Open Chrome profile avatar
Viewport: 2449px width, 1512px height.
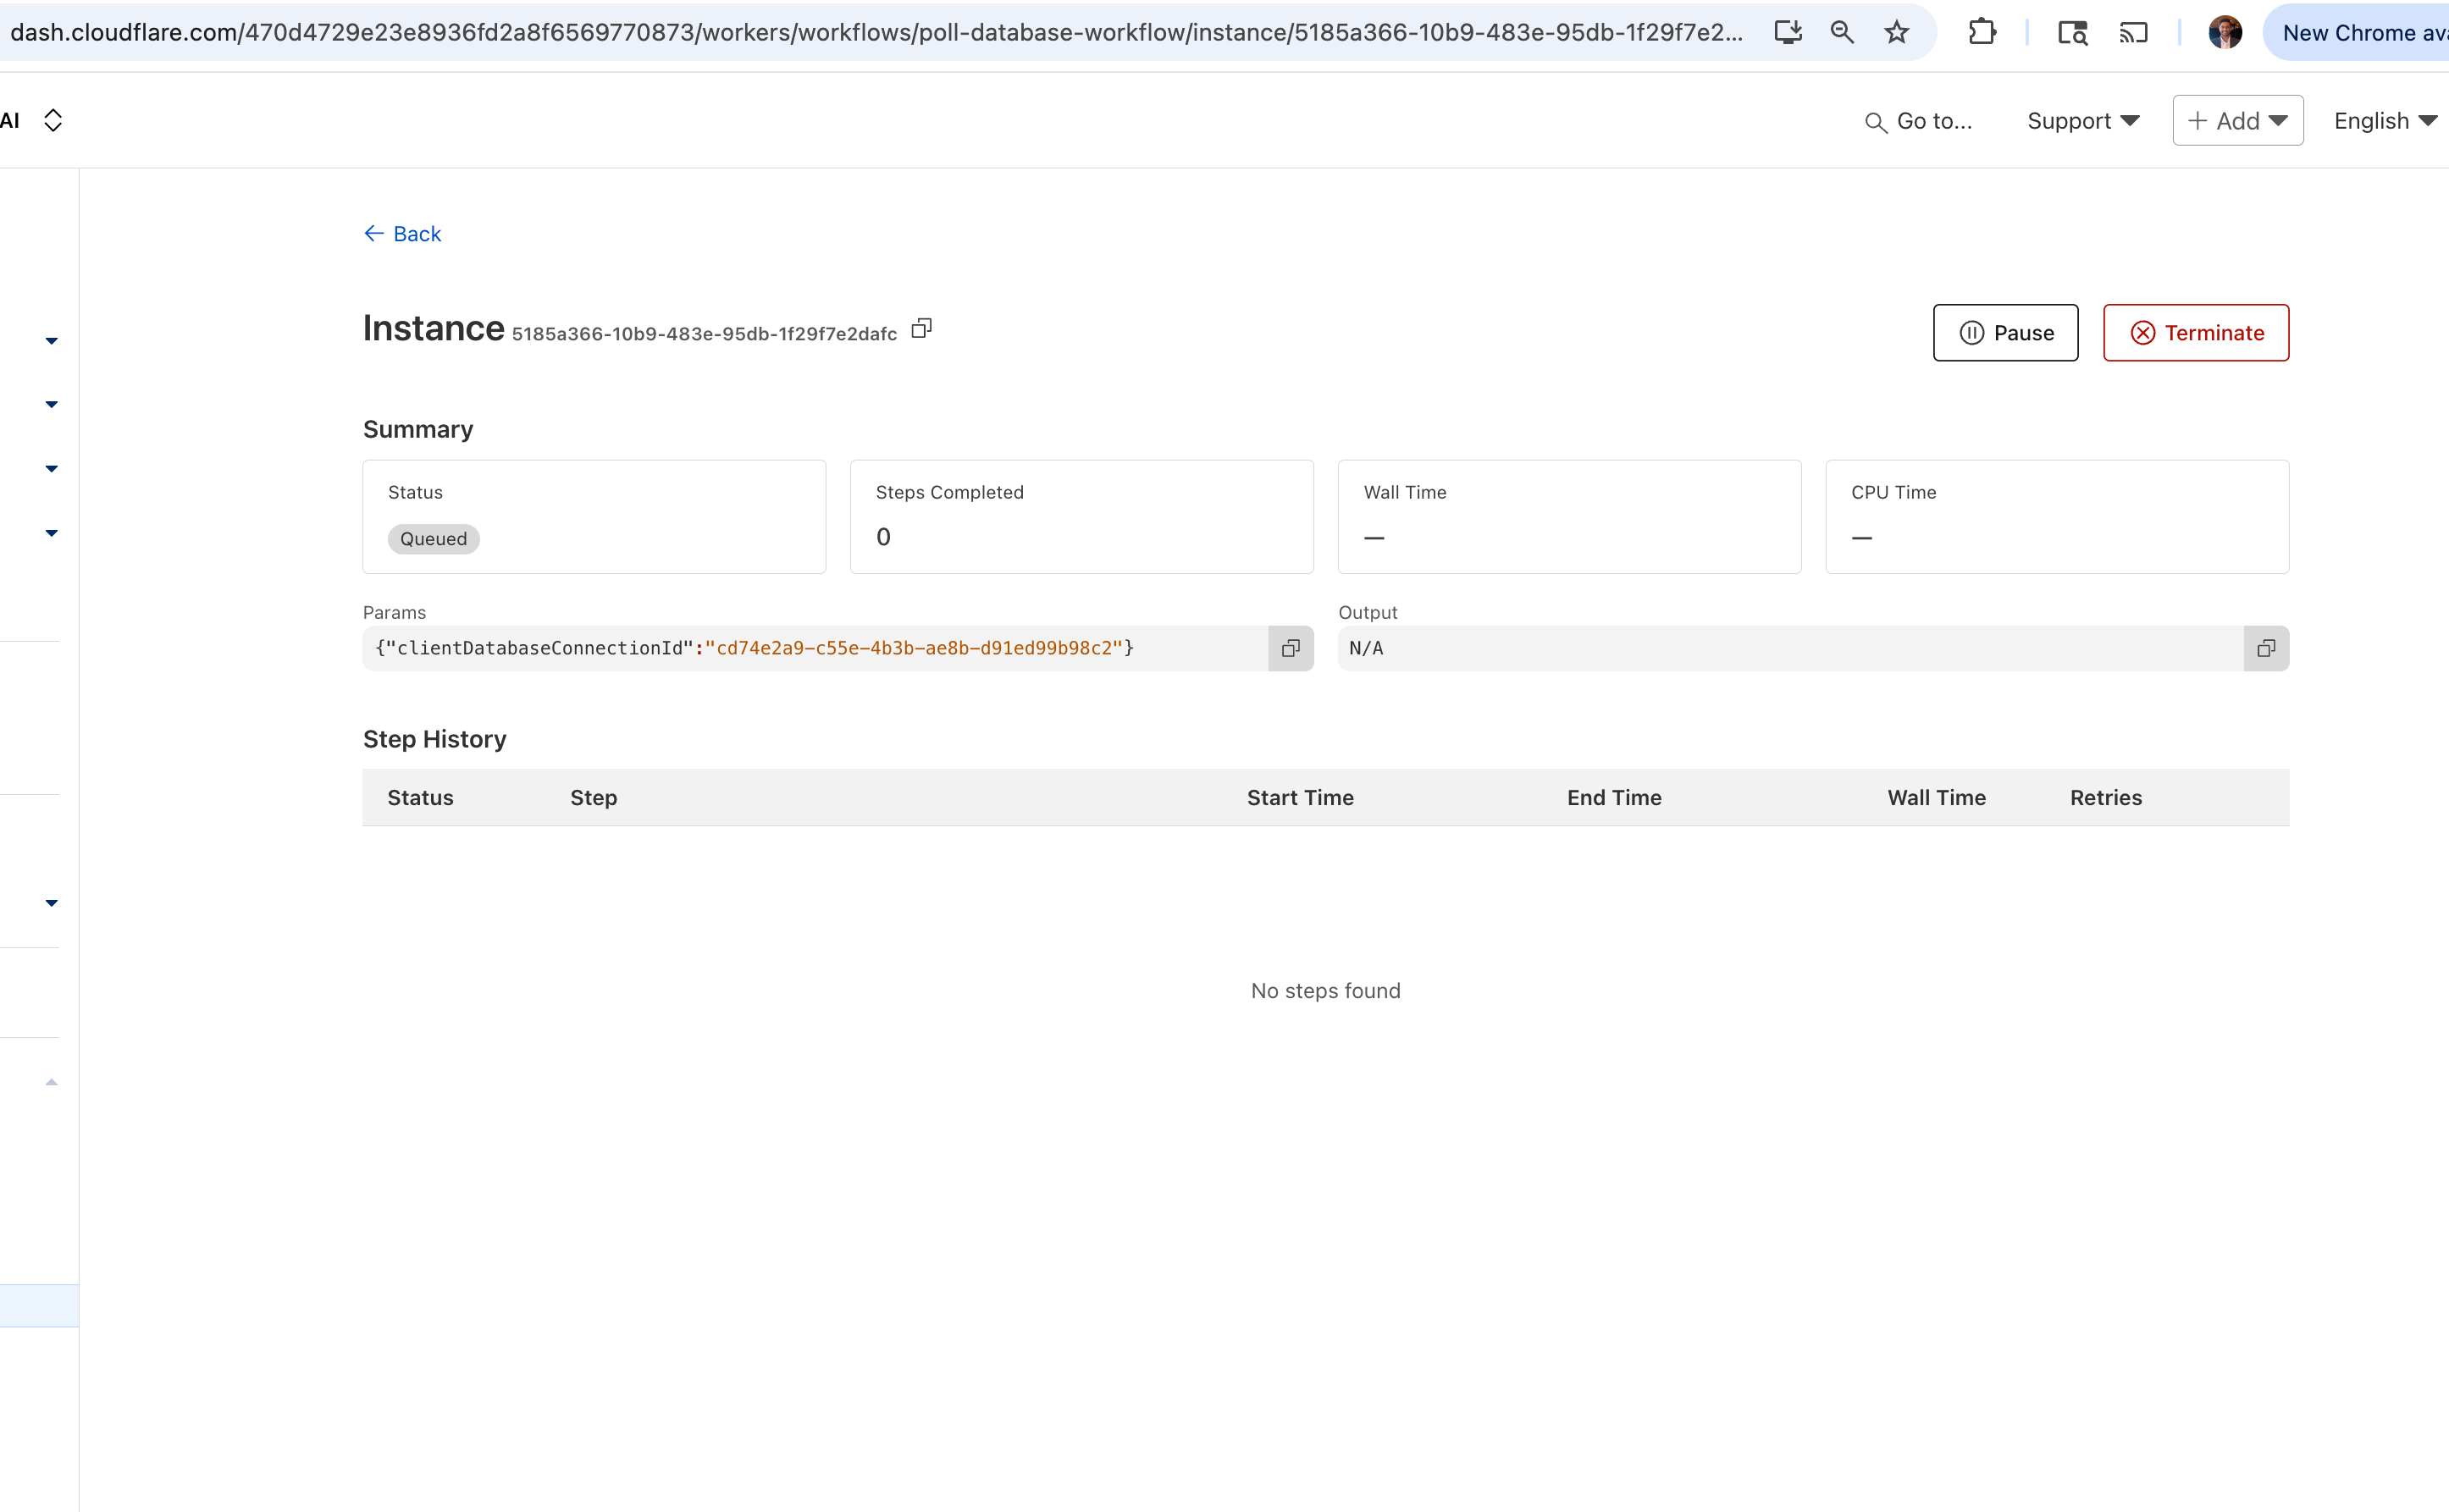click(2224, 33)
